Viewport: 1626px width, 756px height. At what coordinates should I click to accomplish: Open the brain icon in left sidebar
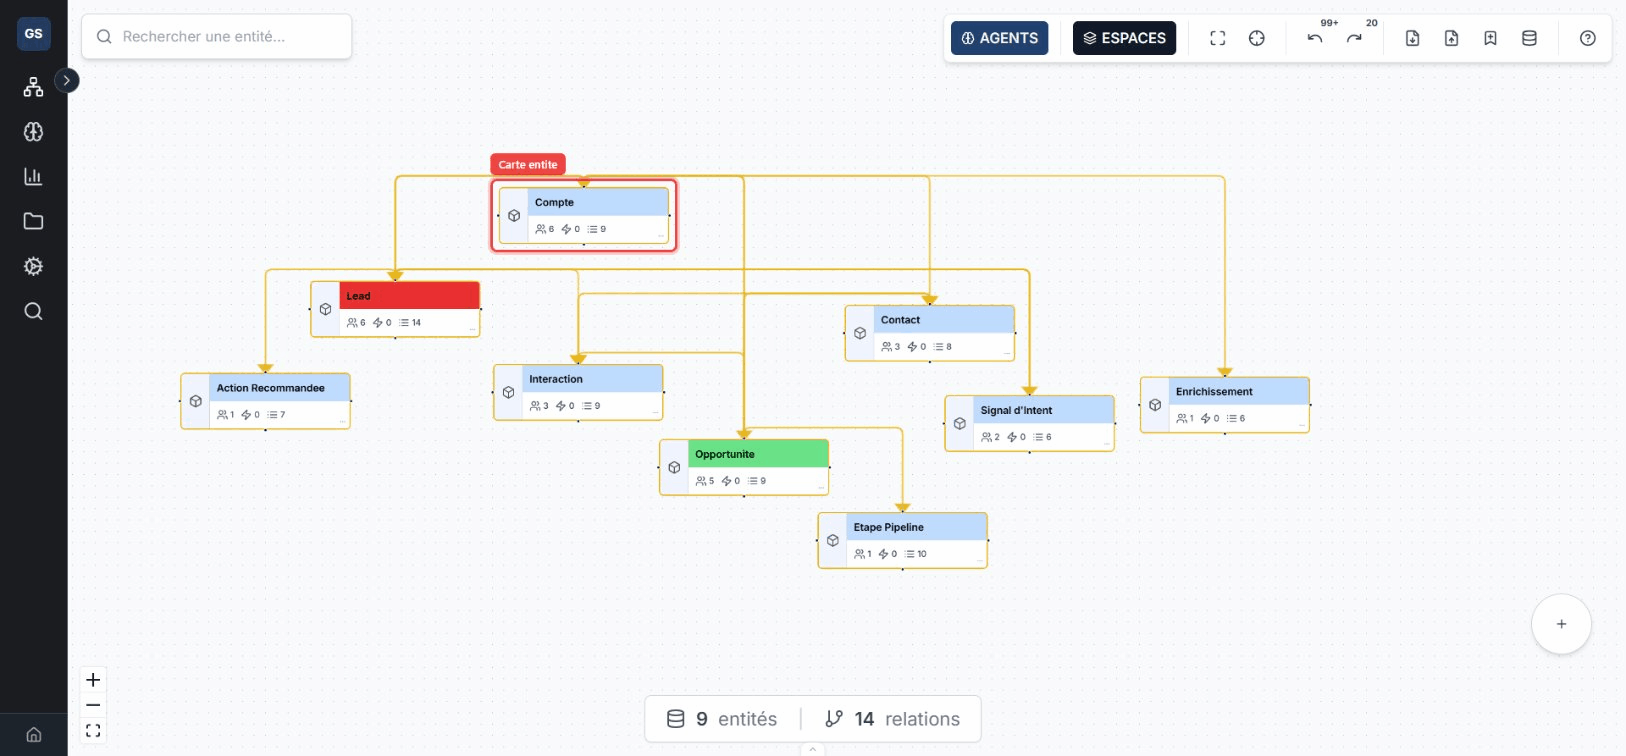click(33, 132)
